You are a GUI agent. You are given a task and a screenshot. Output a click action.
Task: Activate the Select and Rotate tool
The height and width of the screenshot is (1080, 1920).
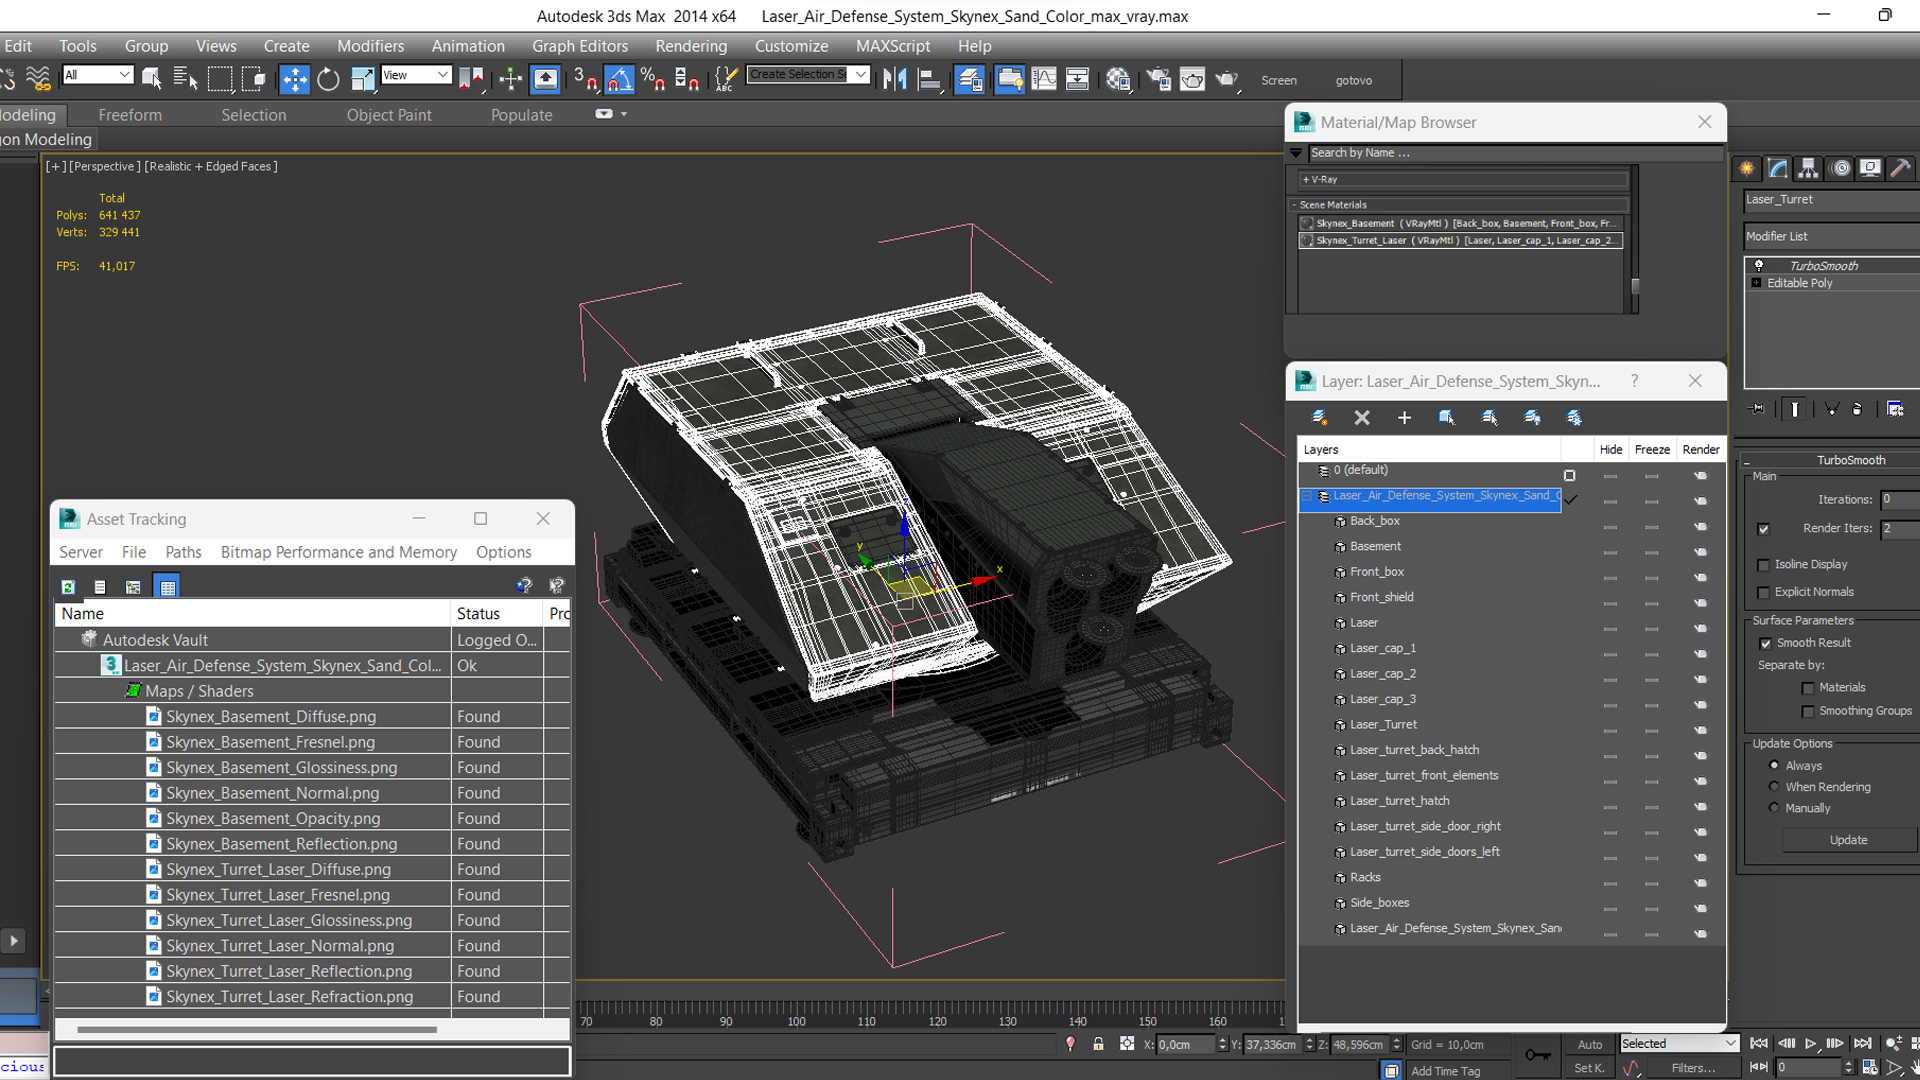[x=328, y=79]
